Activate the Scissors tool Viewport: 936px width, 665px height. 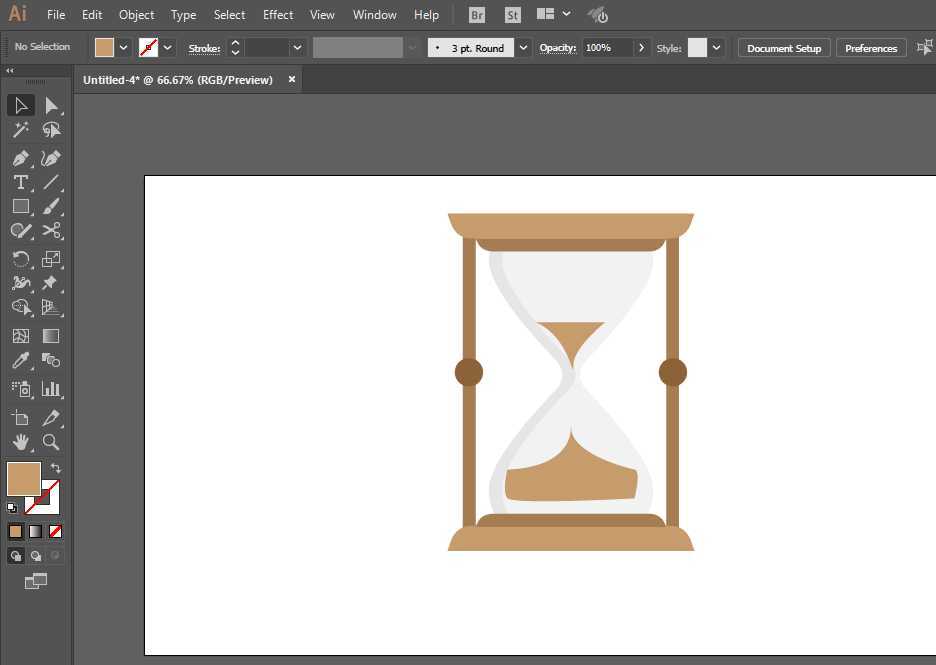click(51, 230)
